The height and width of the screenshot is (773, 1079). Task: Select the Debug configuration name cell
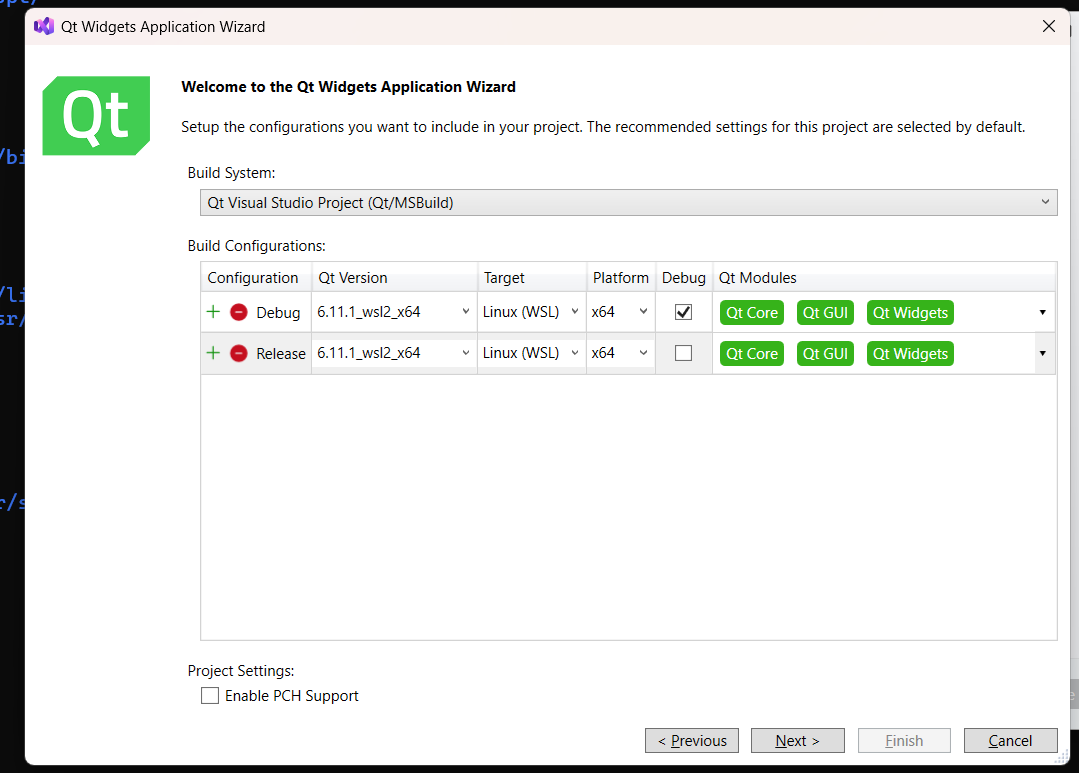click(x=278, y=313)
